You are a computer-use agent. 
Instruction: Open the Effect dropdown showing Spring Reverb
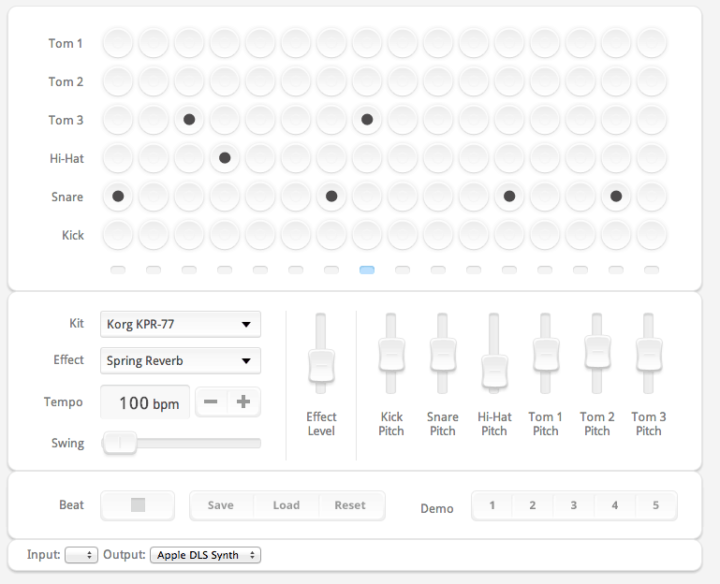pyautogui.click(x=180, y=360)
